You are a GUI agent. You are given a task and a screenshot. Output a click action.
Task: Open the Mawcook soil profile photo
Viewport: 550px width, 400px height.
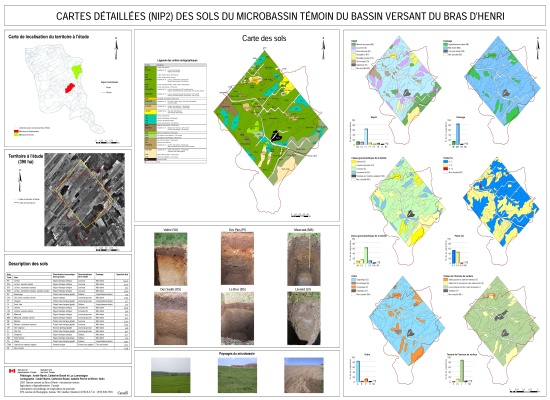(x=304, y=259)
